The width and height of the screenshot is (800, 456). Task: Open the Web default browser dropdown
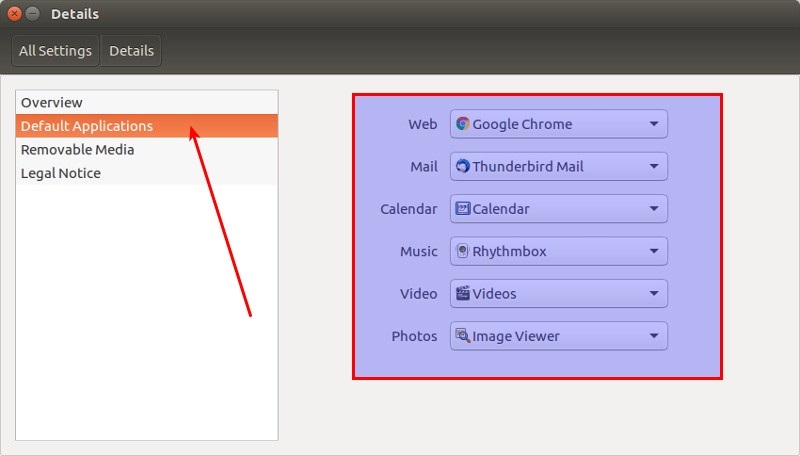point(559,124)
